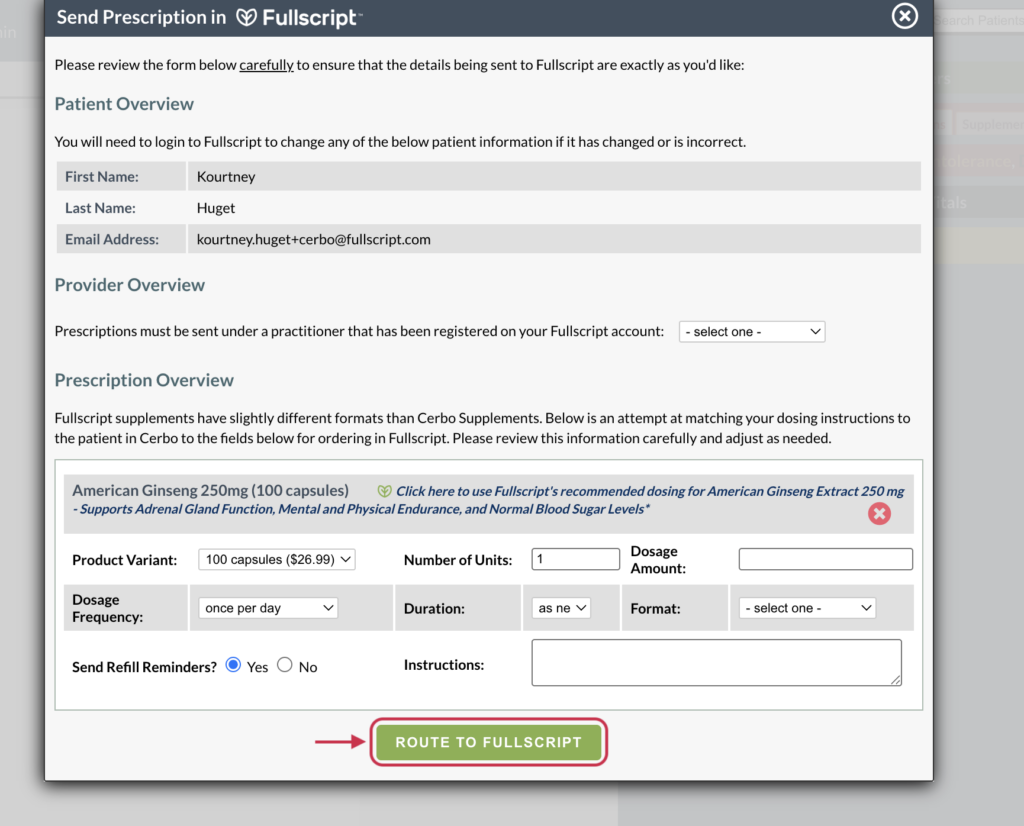The width and height of the screenshot is (1024, 826).
Task: Close the Send Prescription dialog
Action: pos(904,16)
